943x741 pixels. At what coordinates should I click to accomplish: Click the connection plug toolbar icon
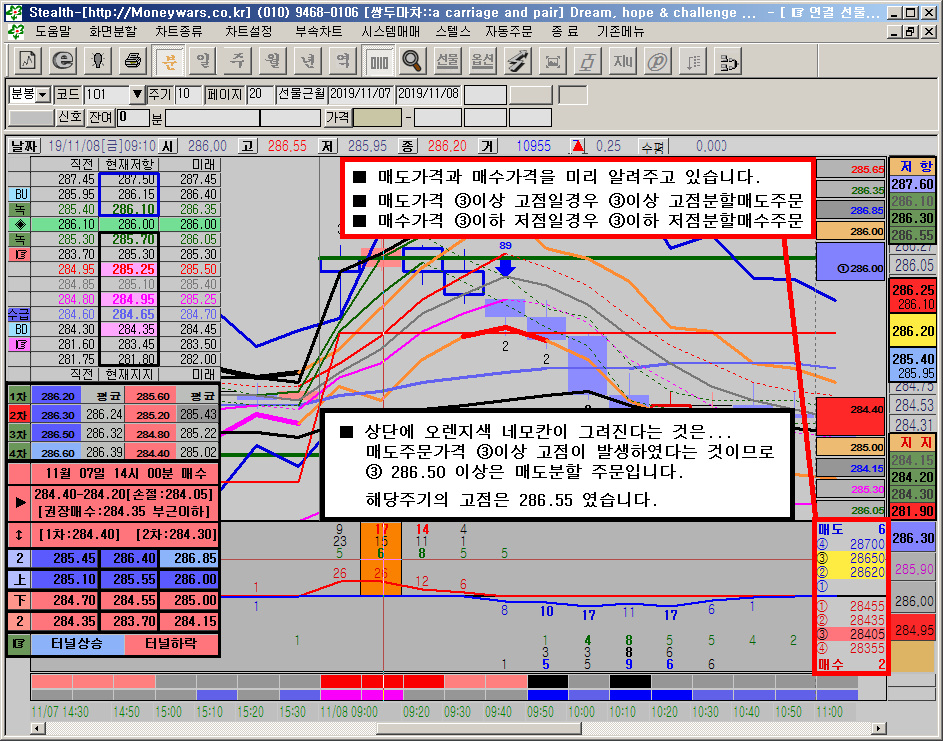(728, 61)
